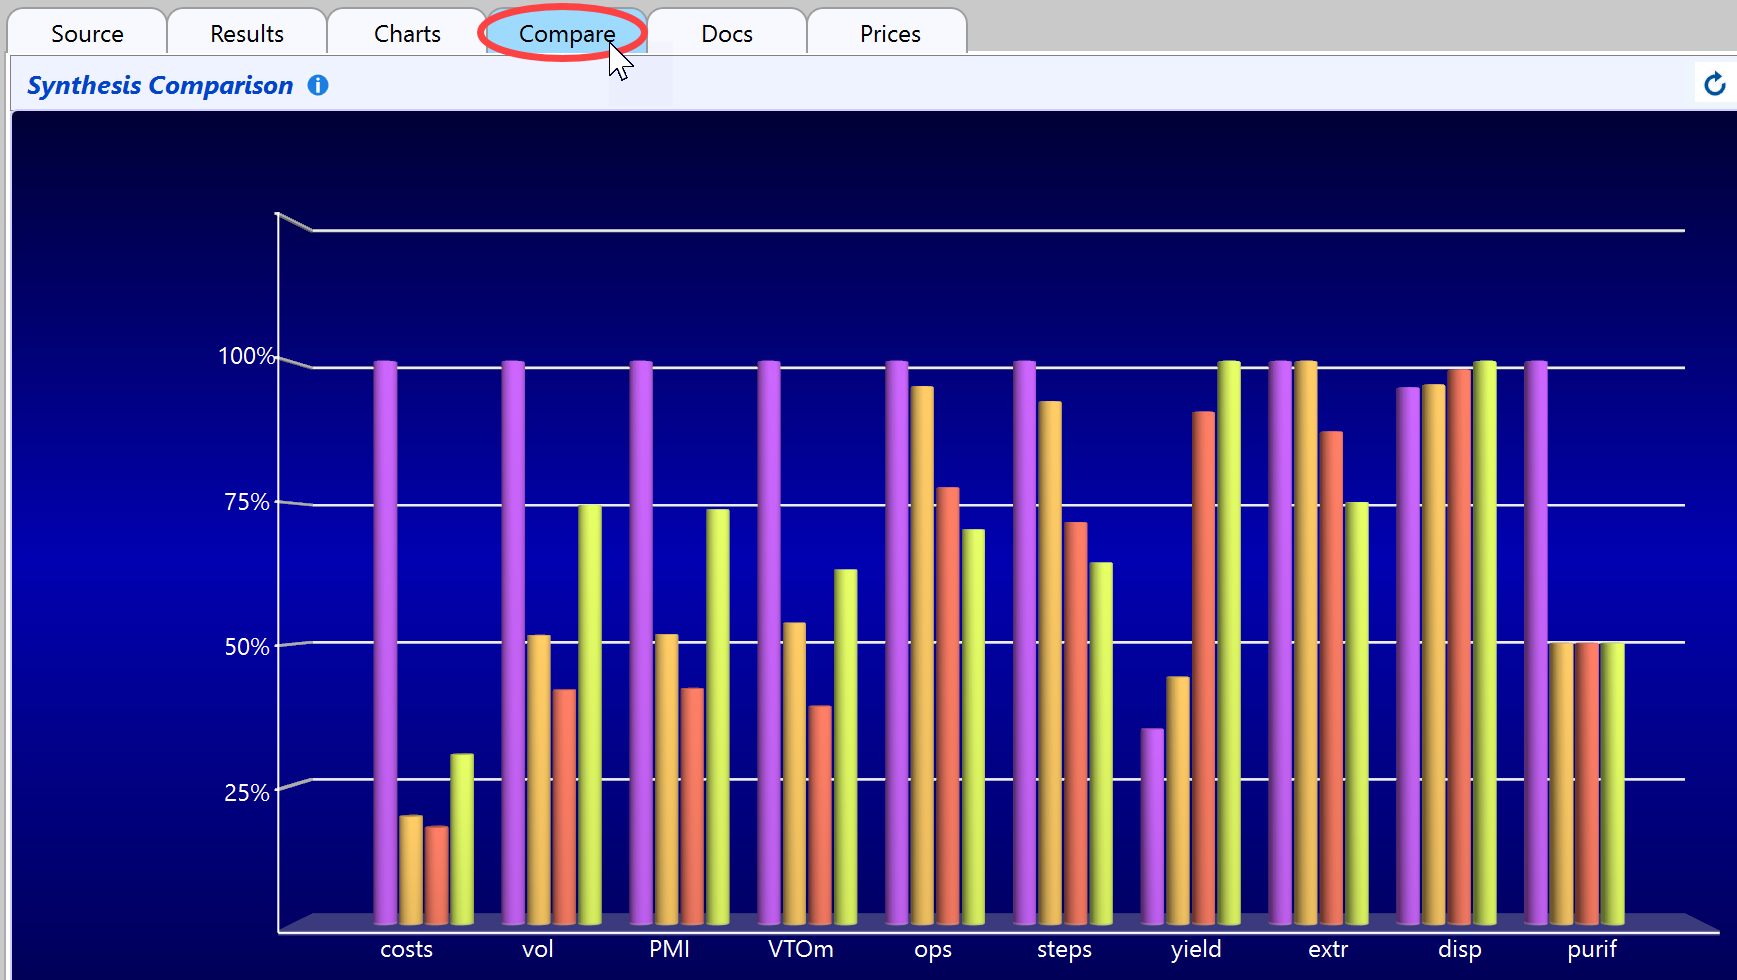Refresh the comparison chart
The image size is (1737, 980).
pyautogui.click(x=1714, y=84)
